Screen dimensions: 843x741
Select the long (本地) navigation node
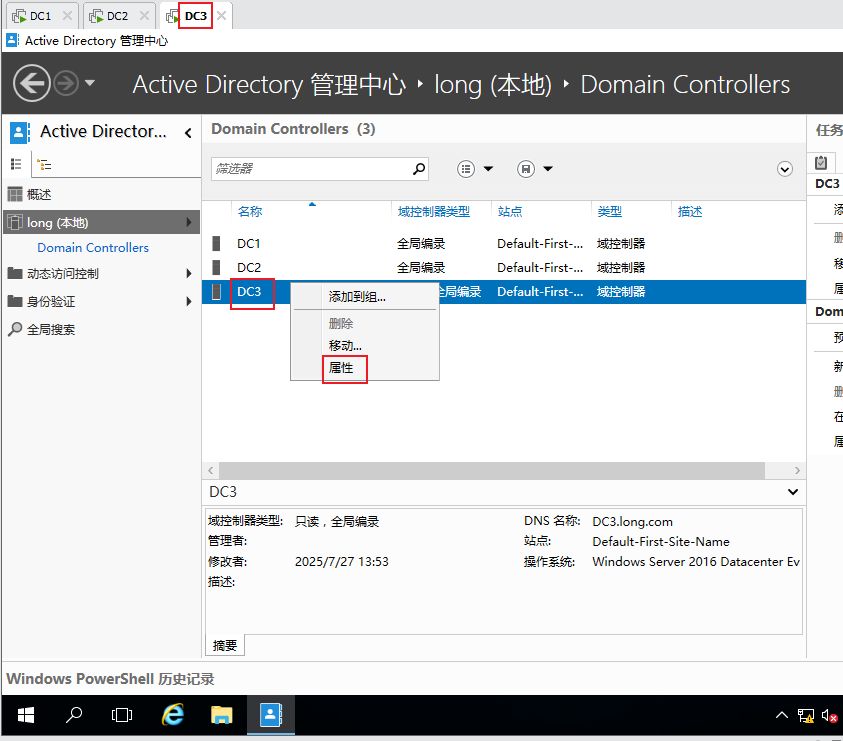101,222
